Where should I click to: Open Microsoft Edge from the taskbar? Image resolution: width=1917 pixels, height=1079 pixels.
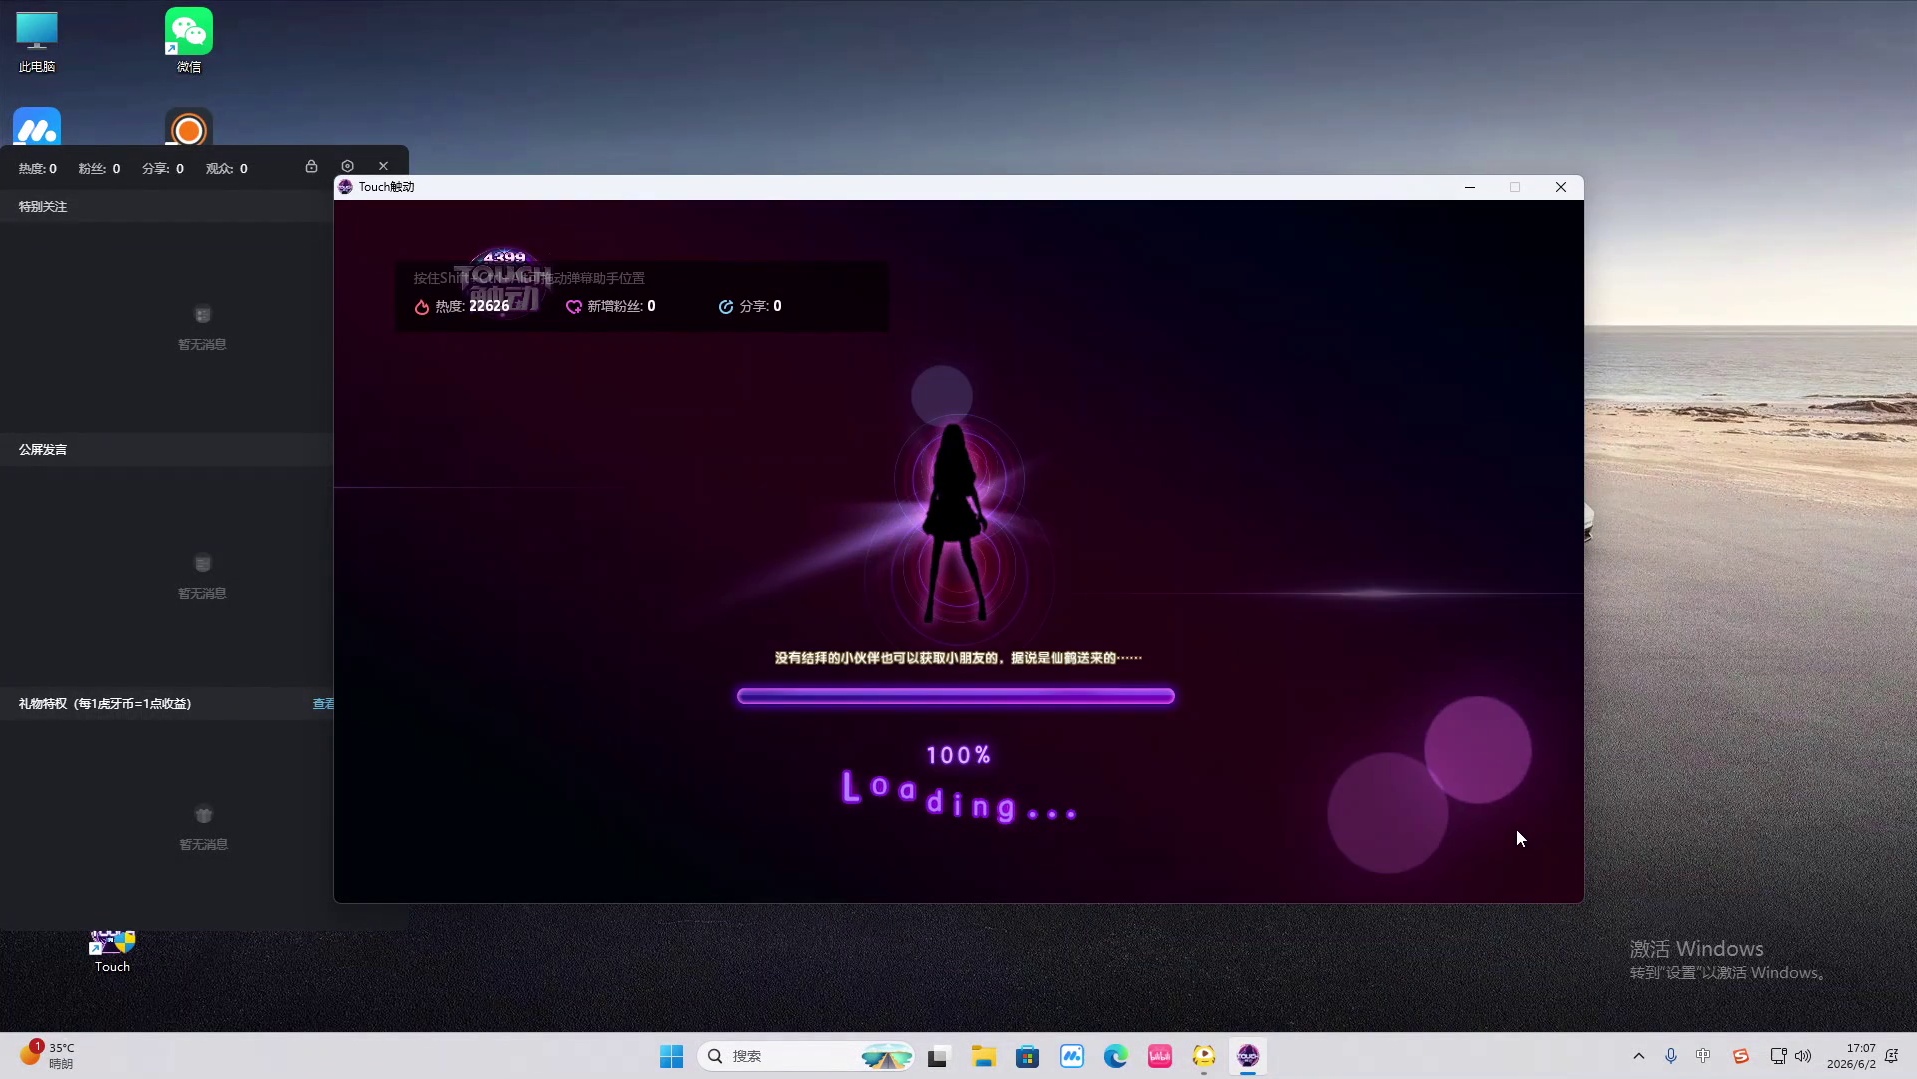[1116, 1056]
